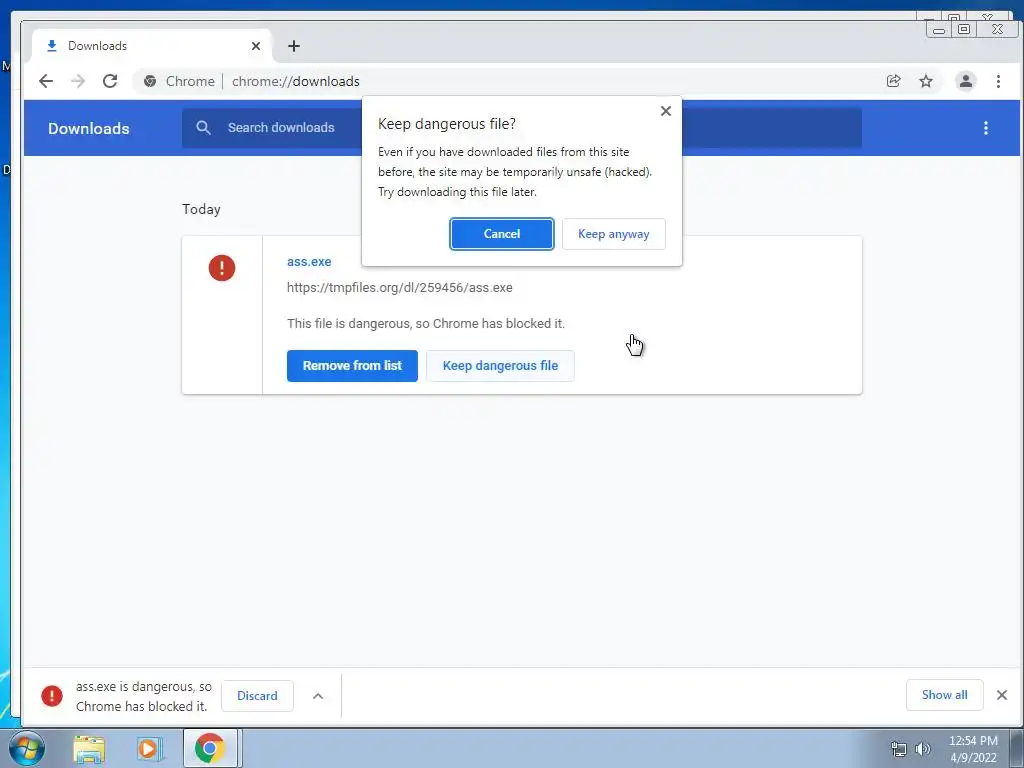Click Show all downloads button
This screenshot has height=768, width=1024.
[x=944, y=695]
